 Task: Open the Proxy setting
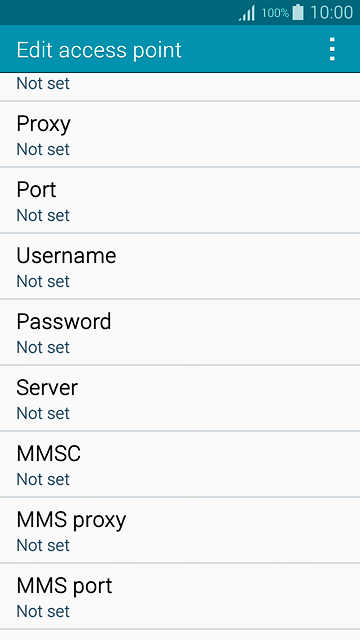(x=180, y=134)
